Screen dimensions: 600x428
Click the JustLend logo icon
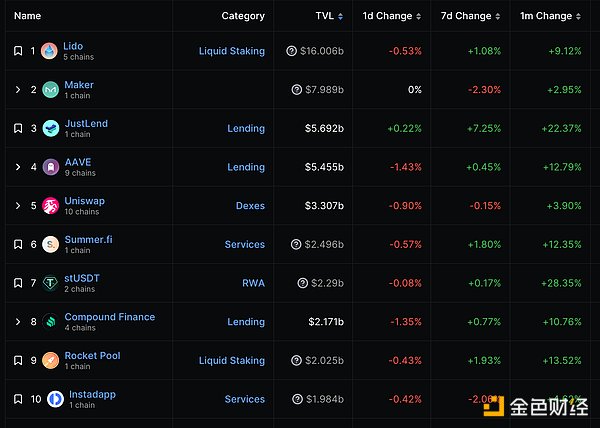[49, 128]
